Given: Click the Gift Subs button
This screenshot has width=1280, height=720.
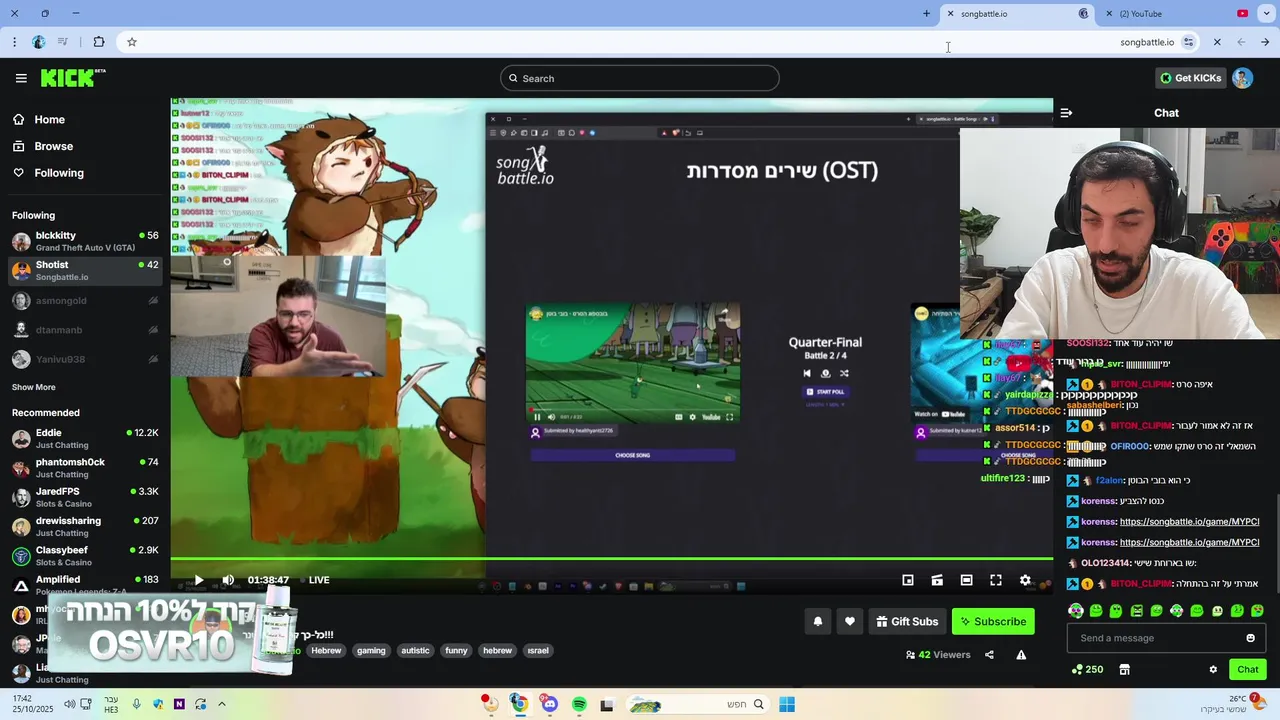Looking at the screenshot, I should [x=907, y=621].
